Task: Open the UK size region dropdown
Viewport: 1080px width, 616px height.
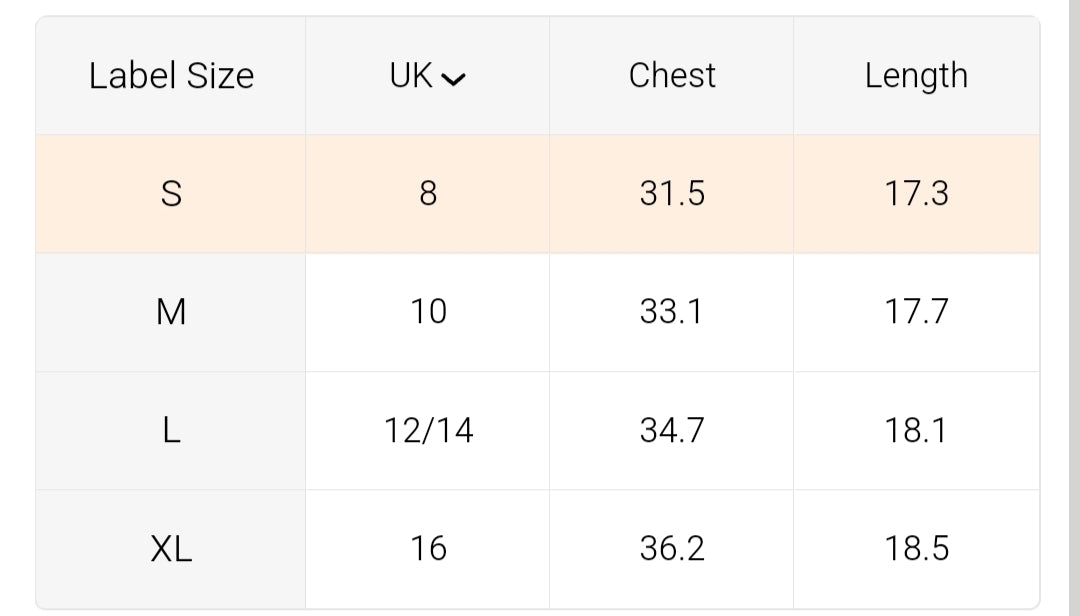Action: tap(428, 77)
